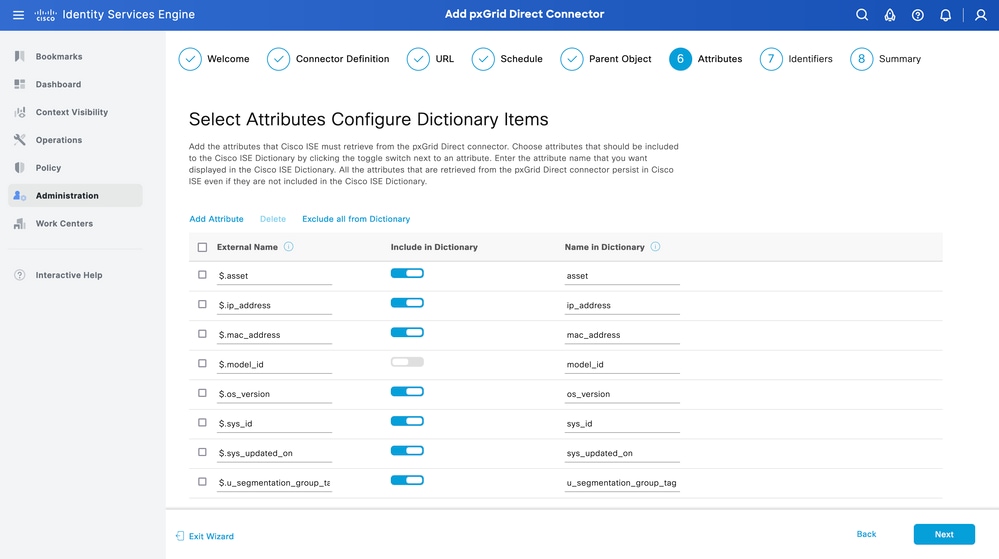The image size is (999, 559).
Task: Click the Cisco logo in header
Action: tap(45, 15)
